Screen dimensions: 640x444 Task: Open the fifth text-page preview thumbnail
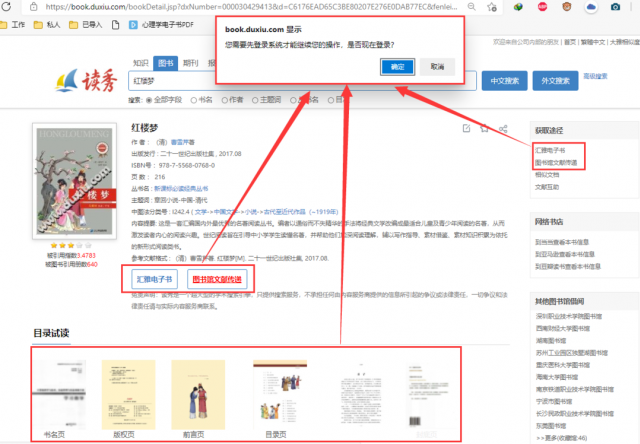pos(362,395)
